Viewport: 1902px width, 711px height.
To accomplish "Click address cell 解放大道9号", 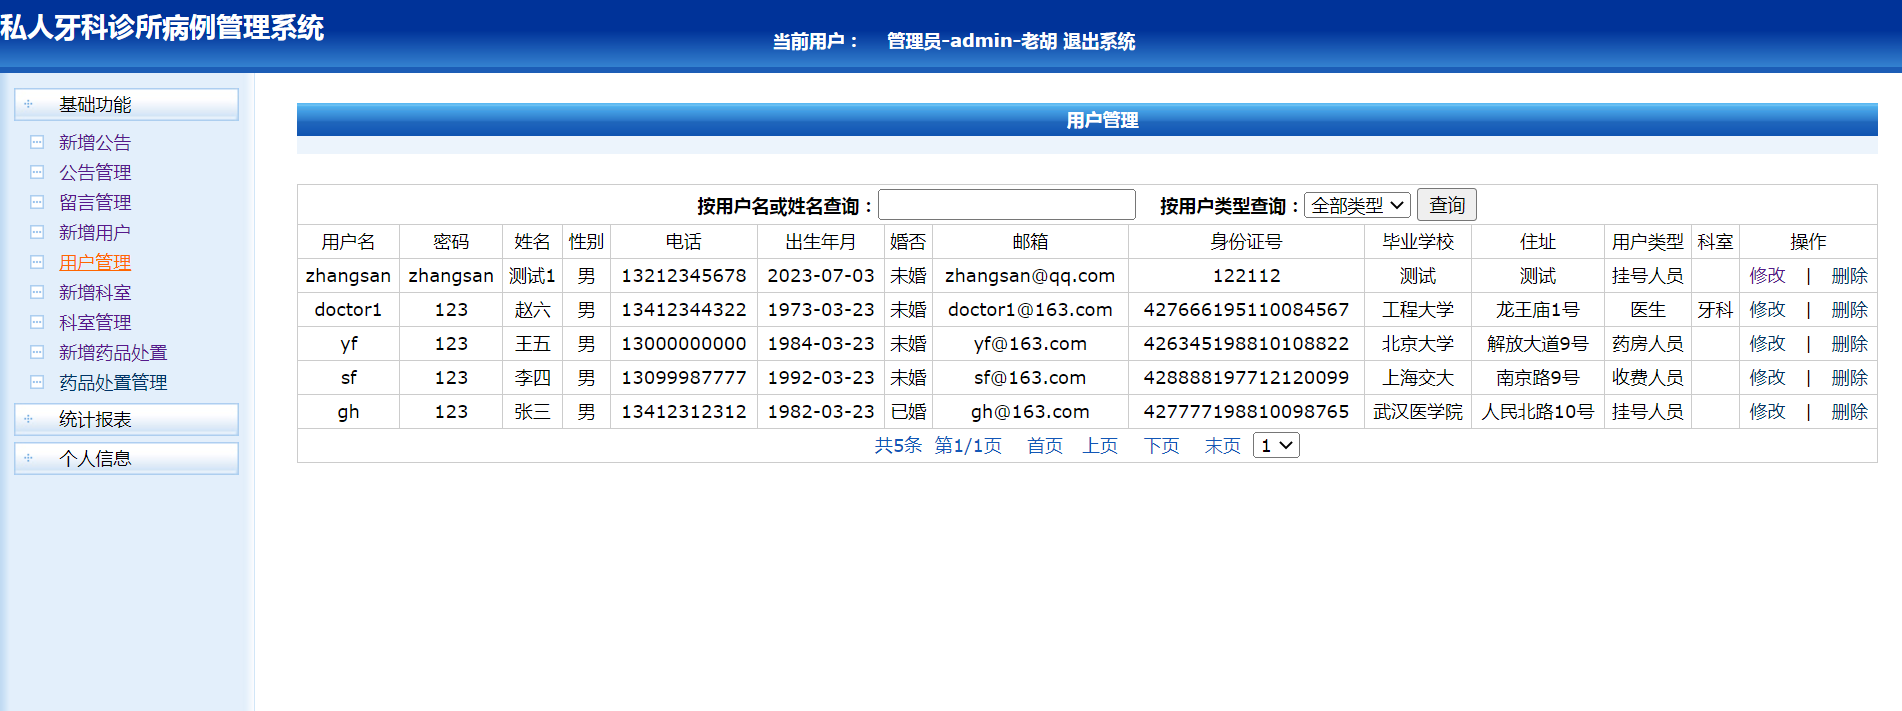I will [1538, 343].
